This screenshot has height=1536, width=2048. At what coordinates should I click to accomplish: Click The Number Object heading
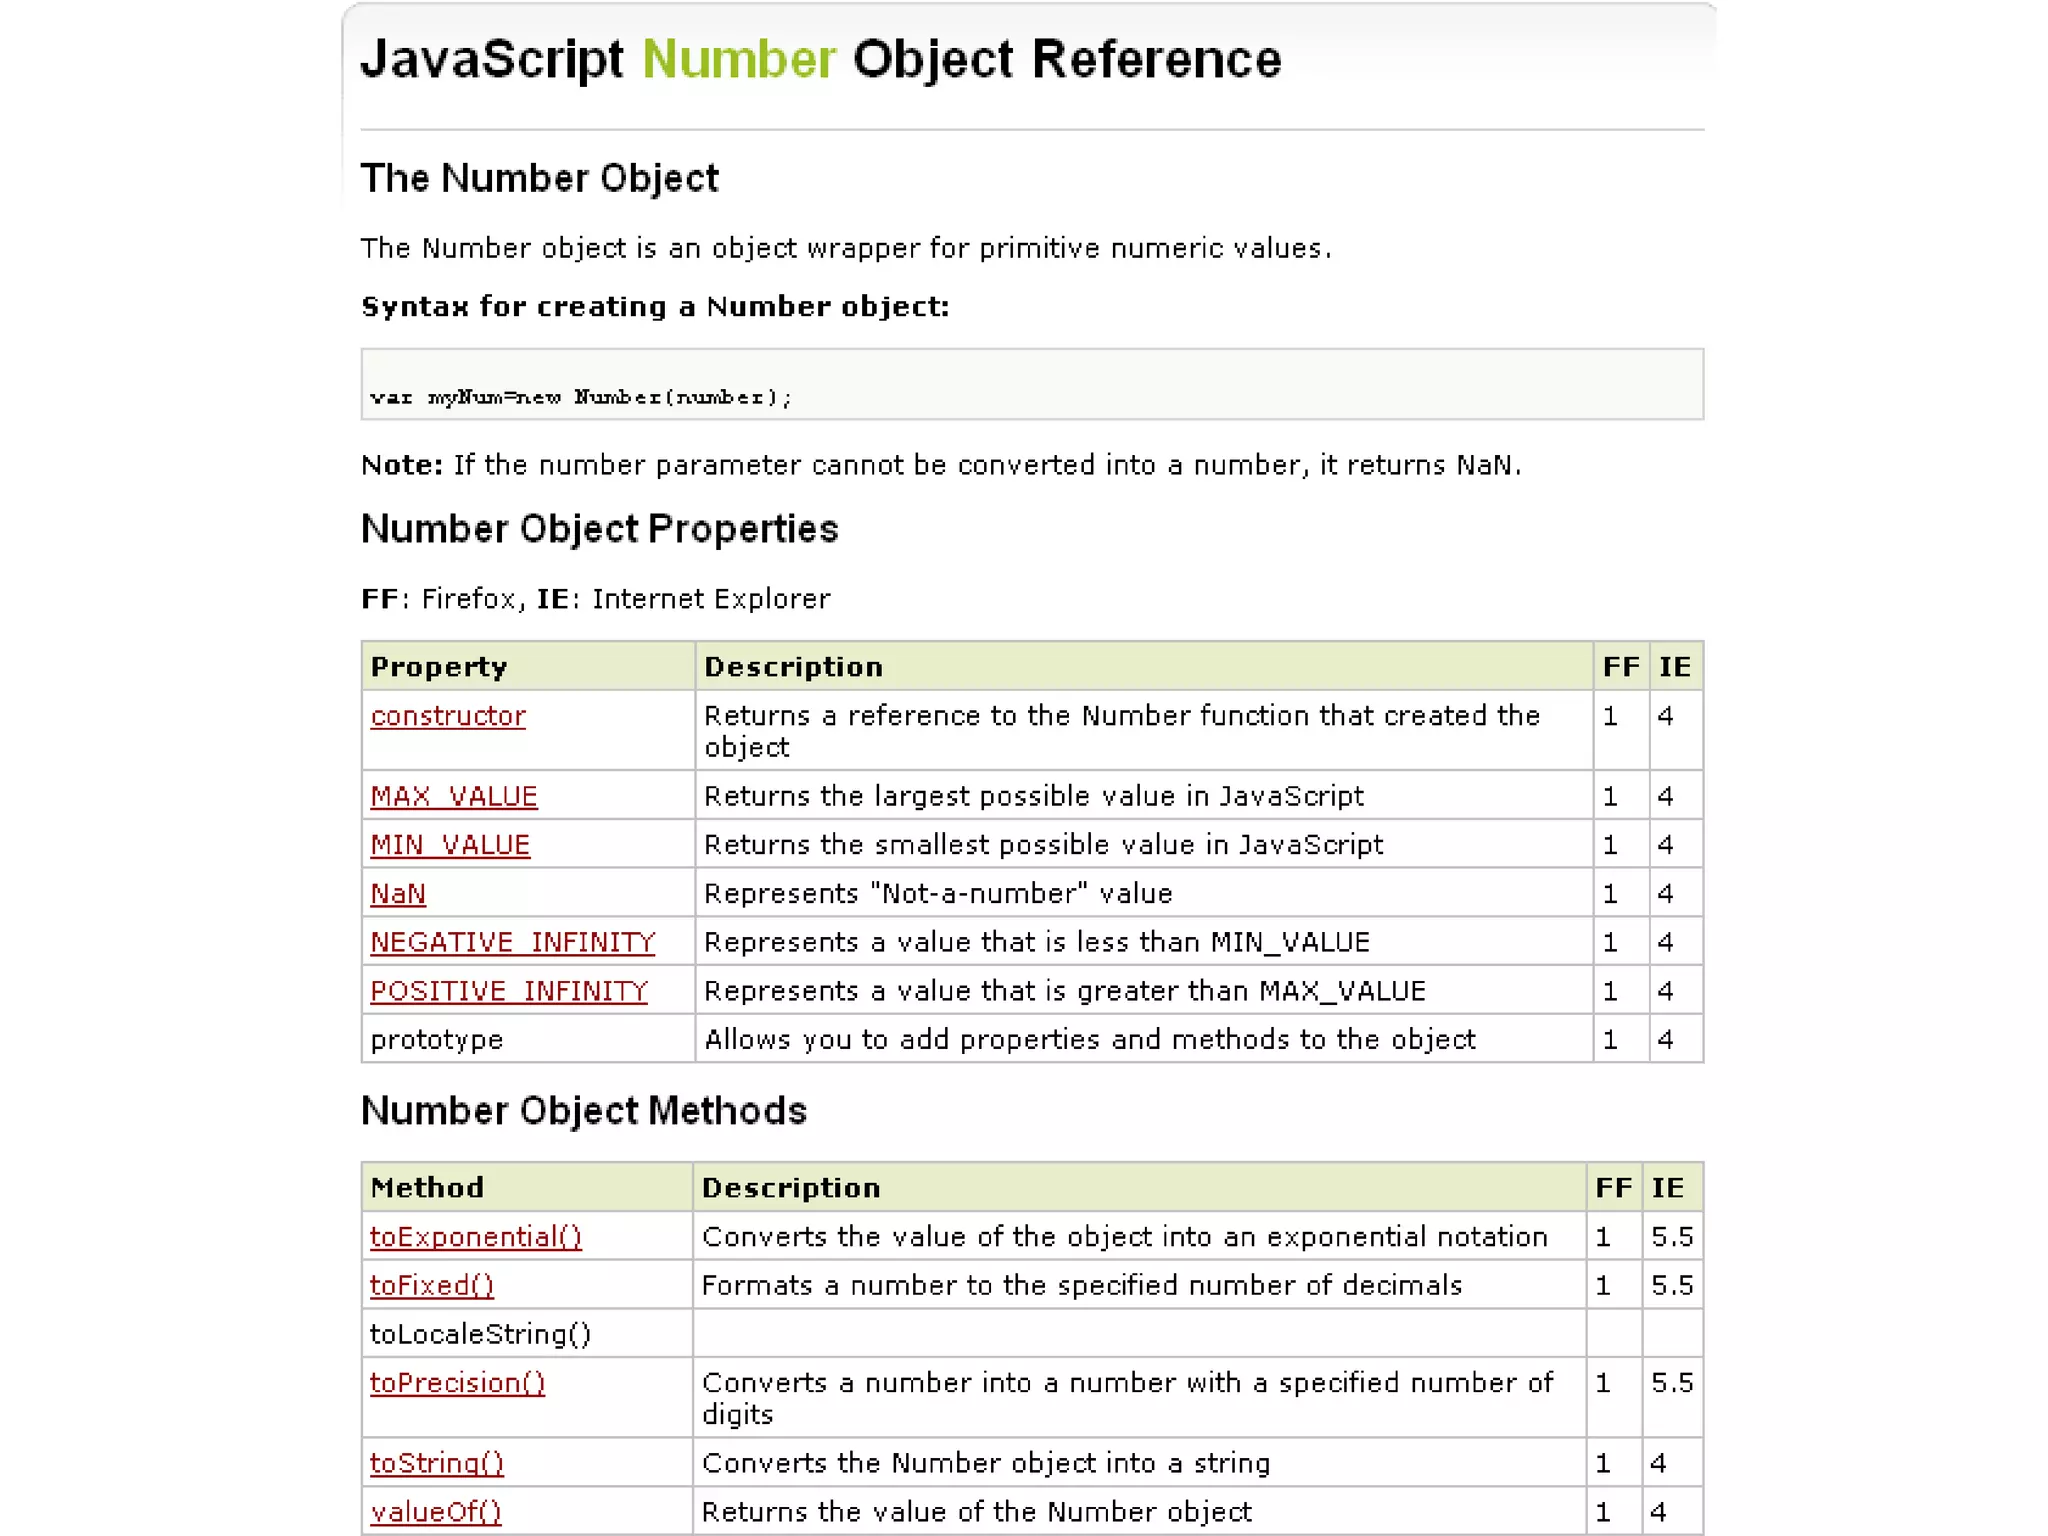[539, 178]
